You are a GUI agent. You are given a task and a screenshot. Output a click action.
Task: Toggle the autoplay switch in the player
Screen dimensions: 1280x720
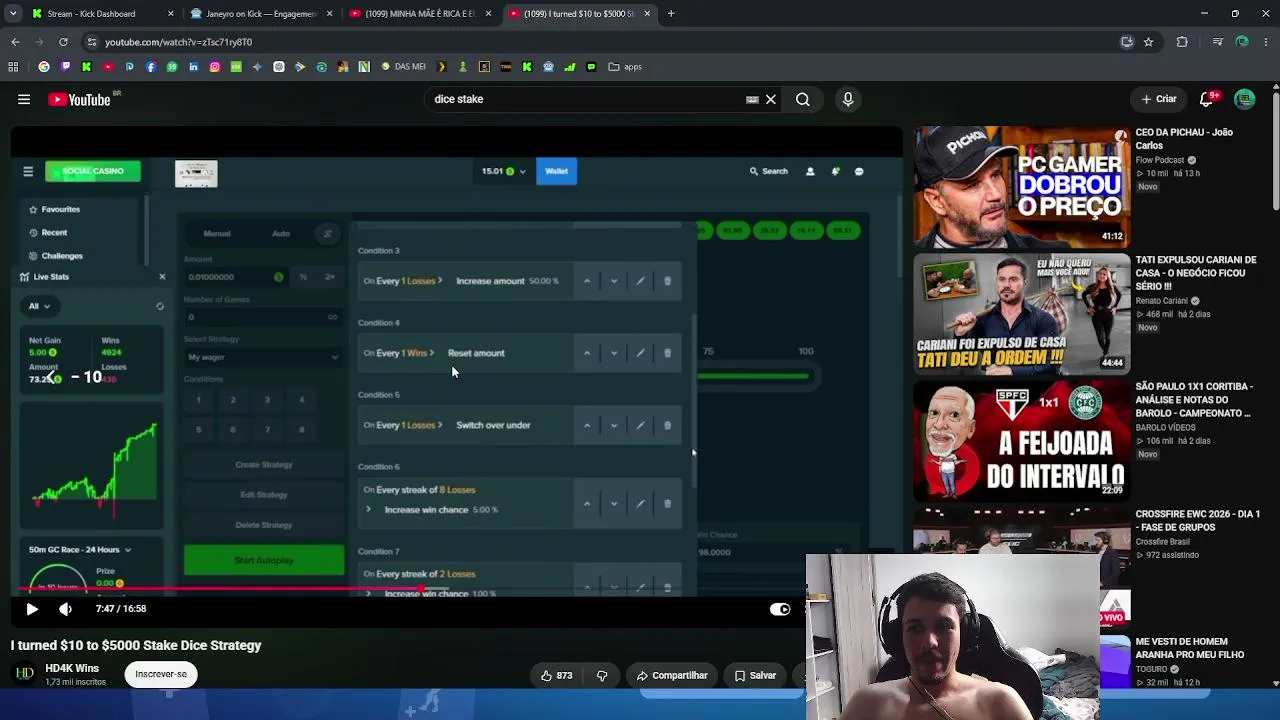click(780, 609)
